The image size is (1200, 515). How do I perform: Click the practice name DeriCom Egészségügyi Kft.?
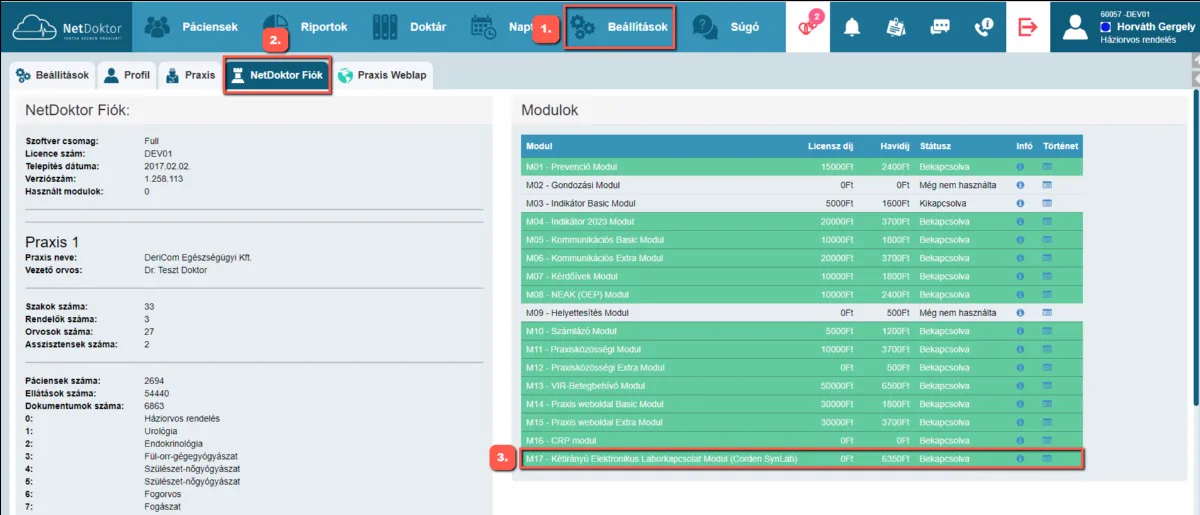tap(198, 257)
